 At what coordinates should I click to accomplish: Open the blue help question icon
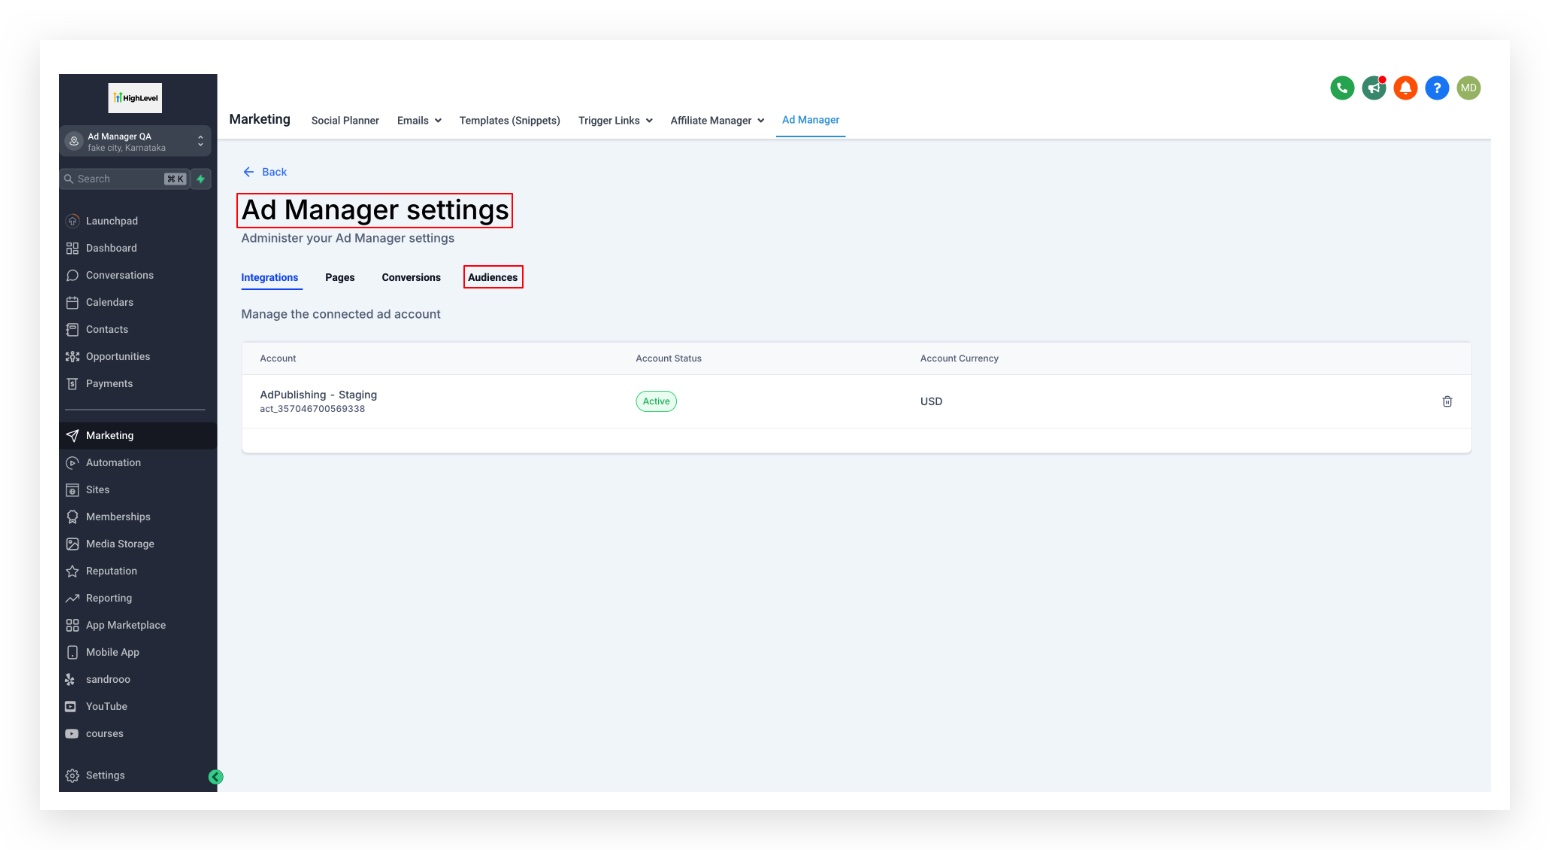[1437, 88]
